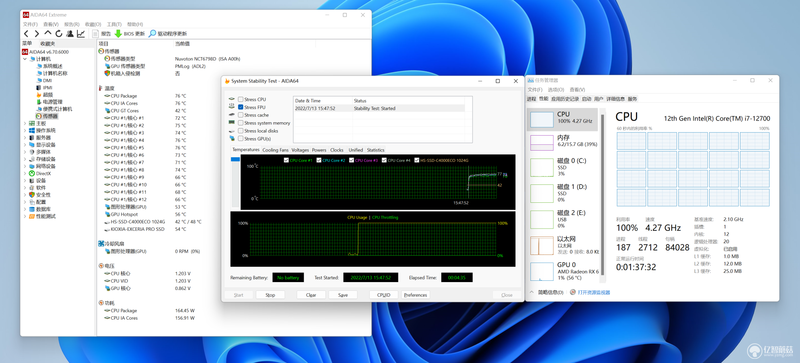The width and height of the screenshot is (800, 363).
Task: Click the Save button in stability test
Action: pyautogui.click(x=343, y=295)
